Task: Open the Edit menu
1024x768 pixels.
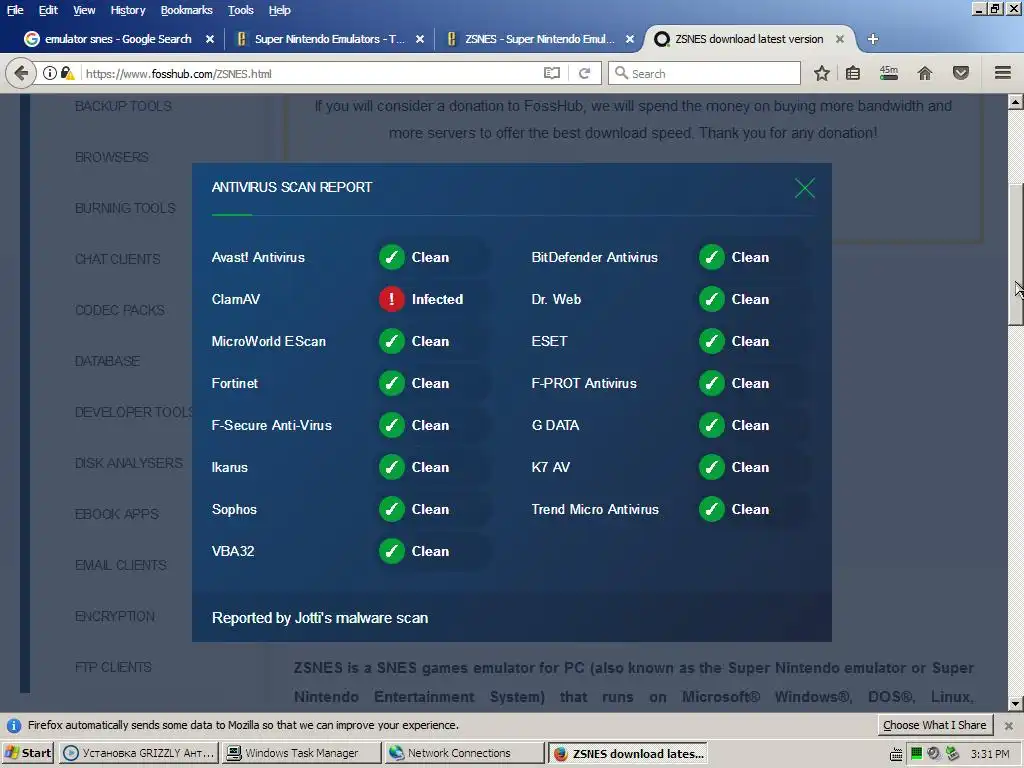Action: pyautogui.click(x=48, y=10)
